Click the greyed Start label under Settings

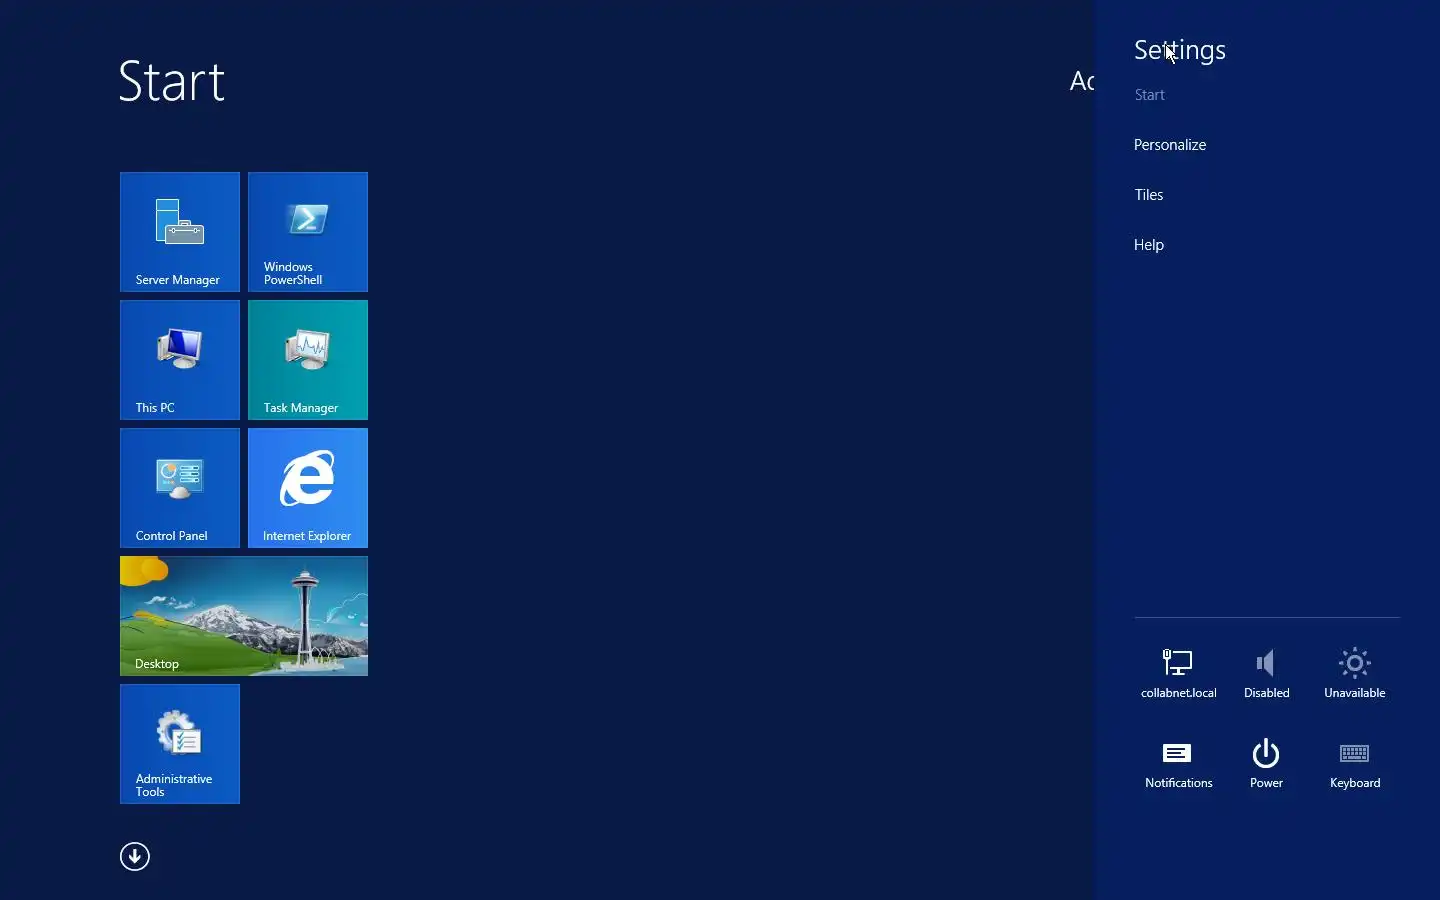point(1150,95)
